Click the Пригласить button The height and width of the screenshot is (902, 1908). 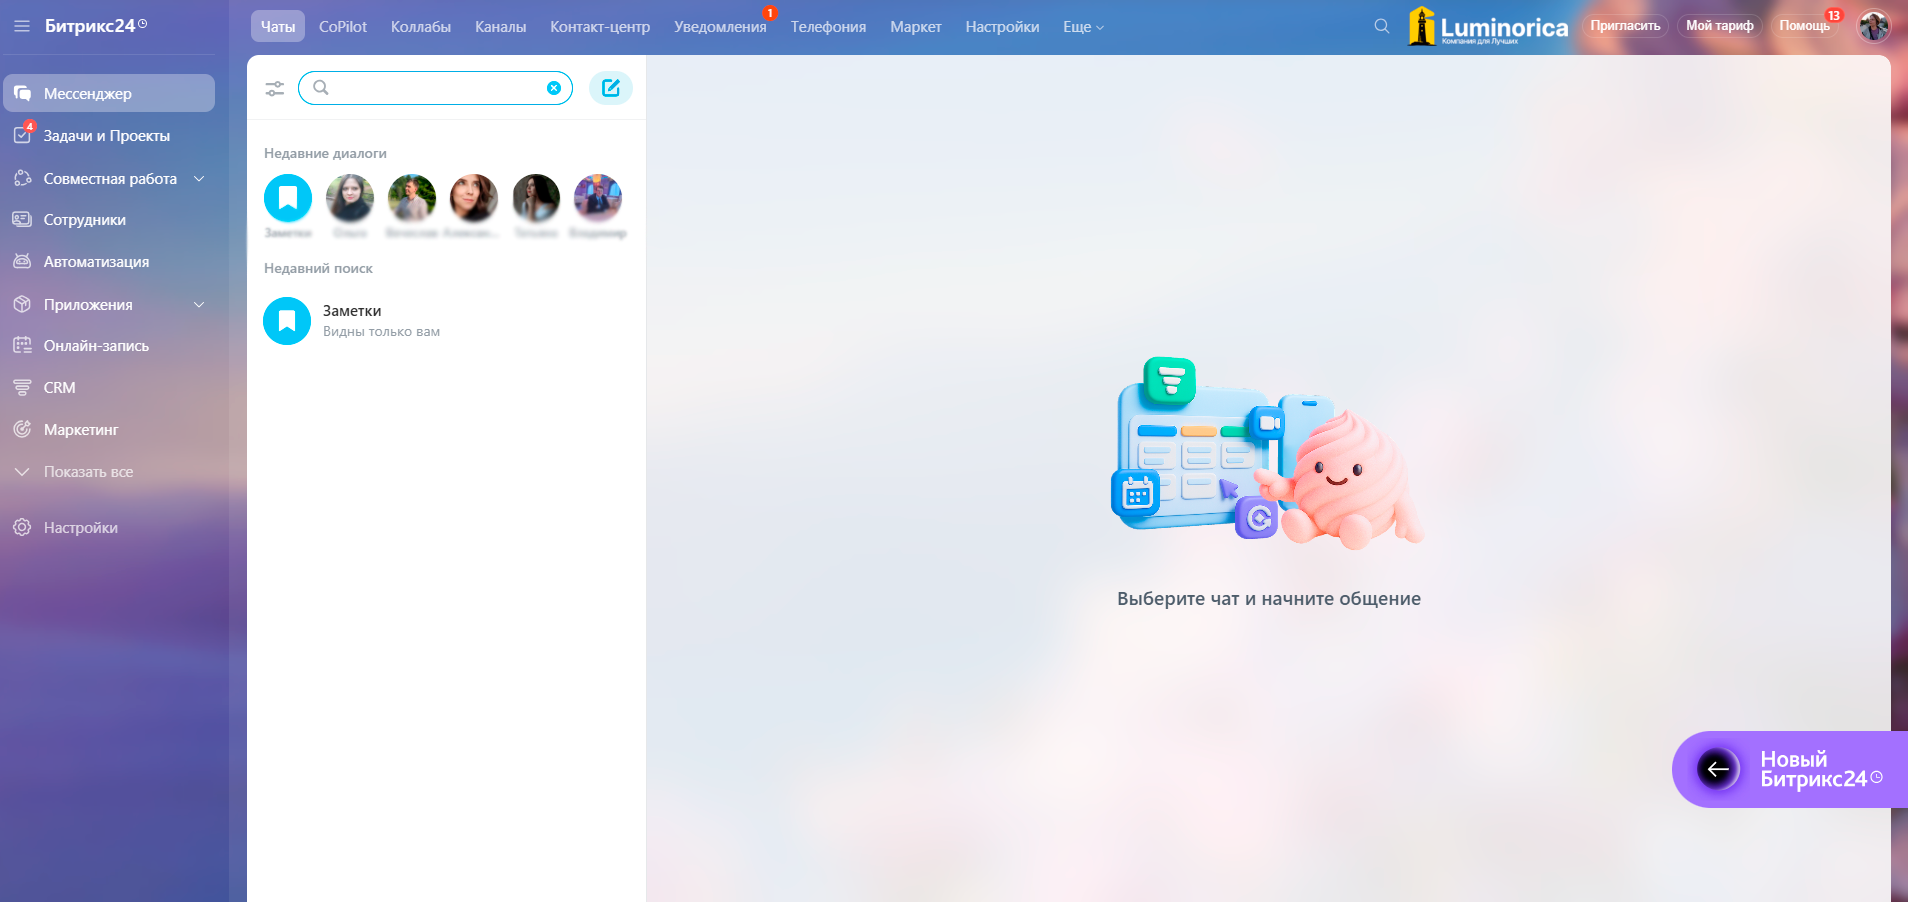point(1624,26)
